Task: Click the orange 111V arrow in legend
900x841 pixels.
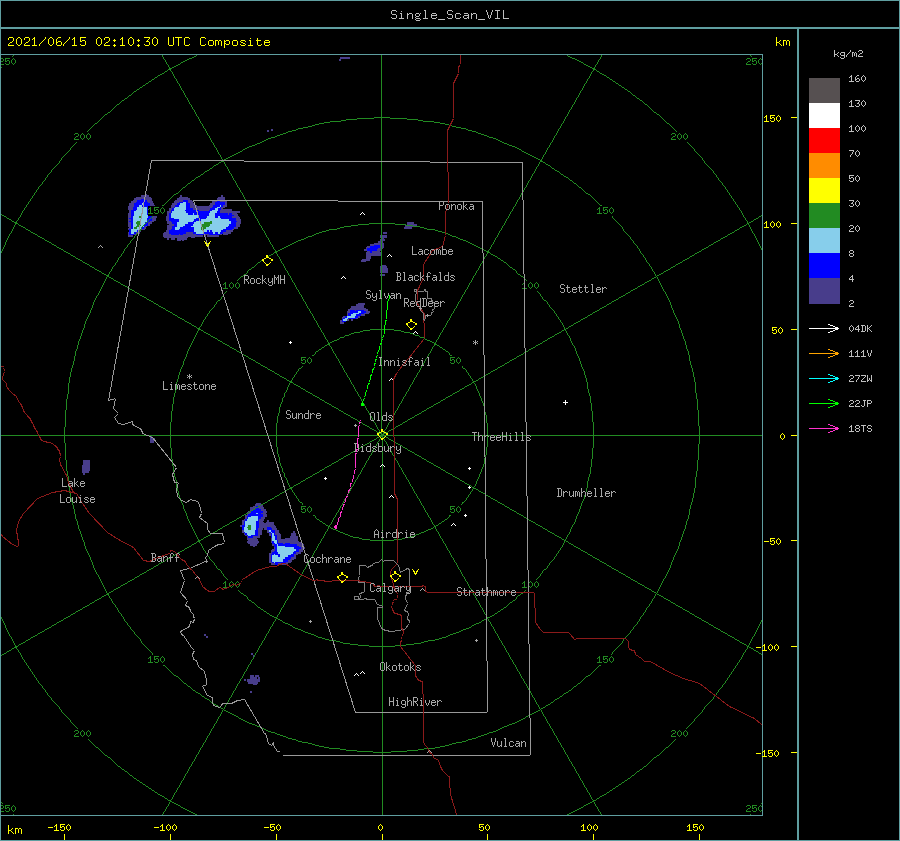Action: pos(824,354)
